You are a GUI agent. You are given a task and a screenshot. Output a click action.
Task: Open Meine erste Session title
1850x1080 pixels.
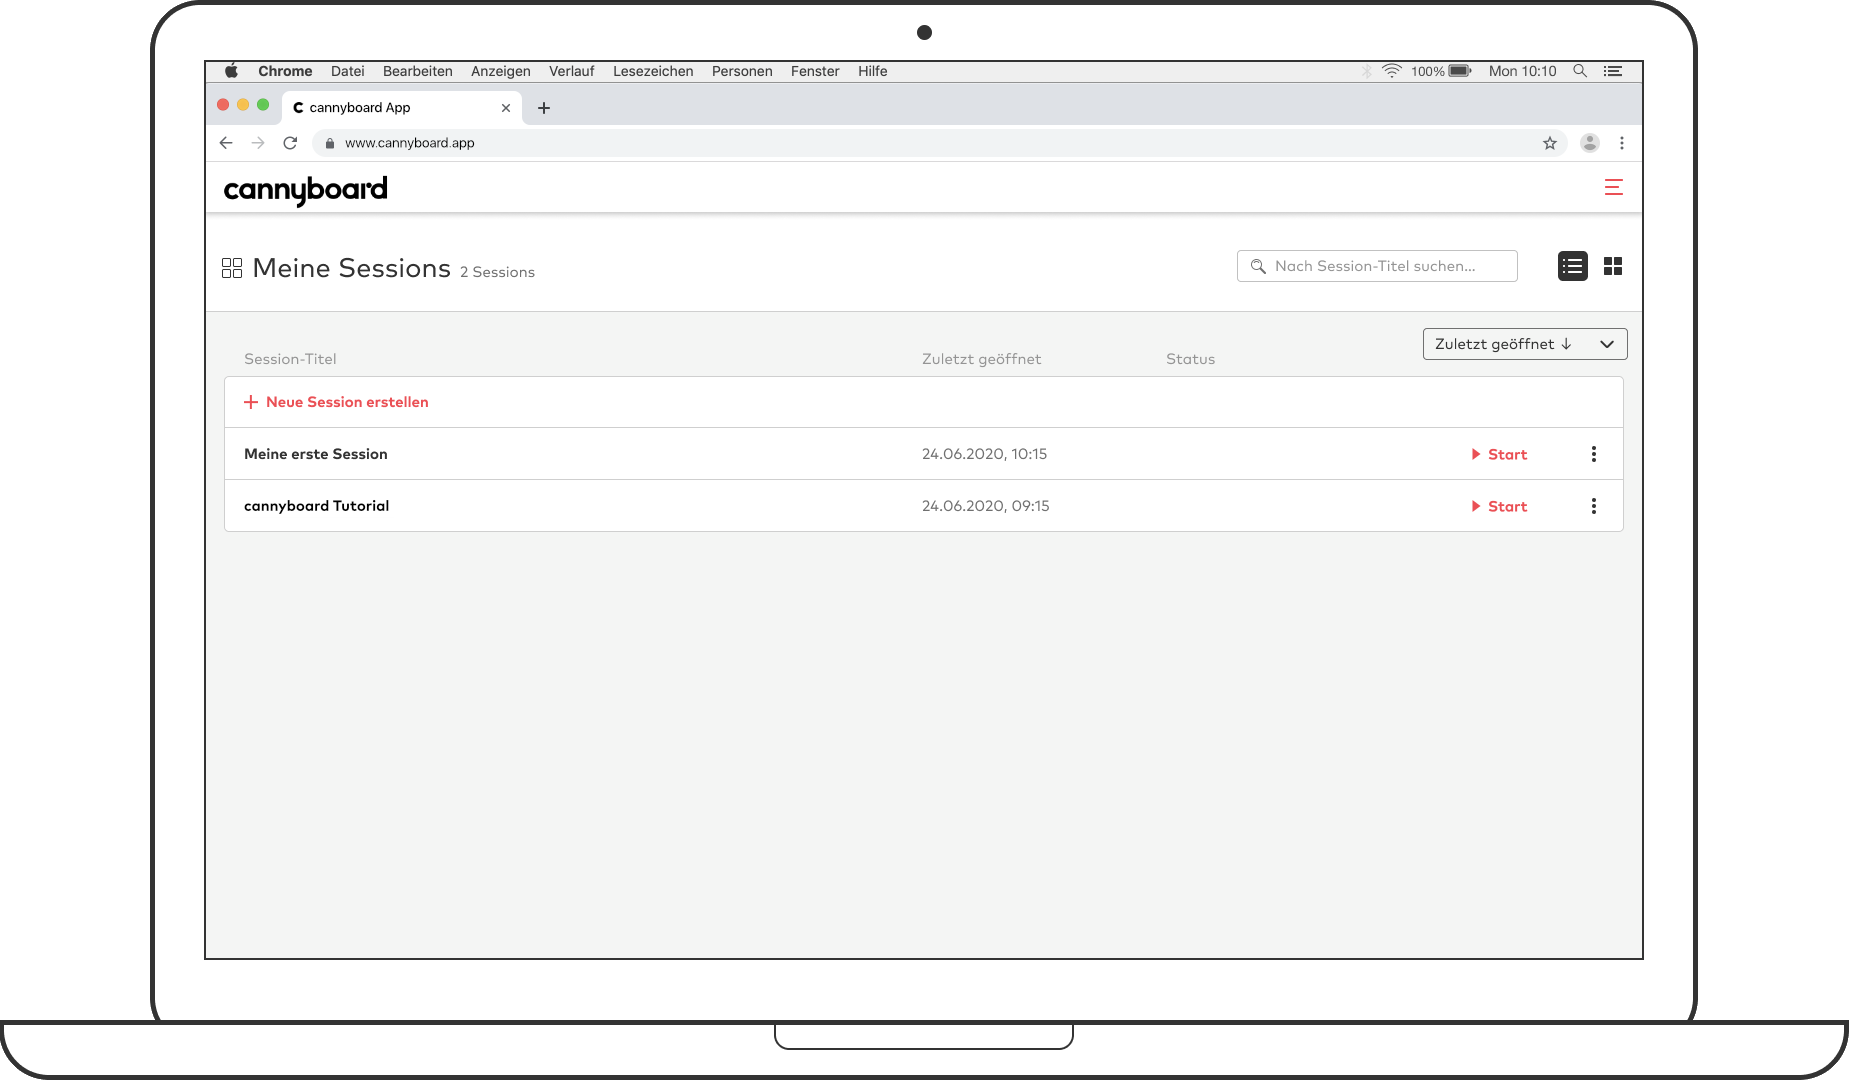(x=316, y=454)
